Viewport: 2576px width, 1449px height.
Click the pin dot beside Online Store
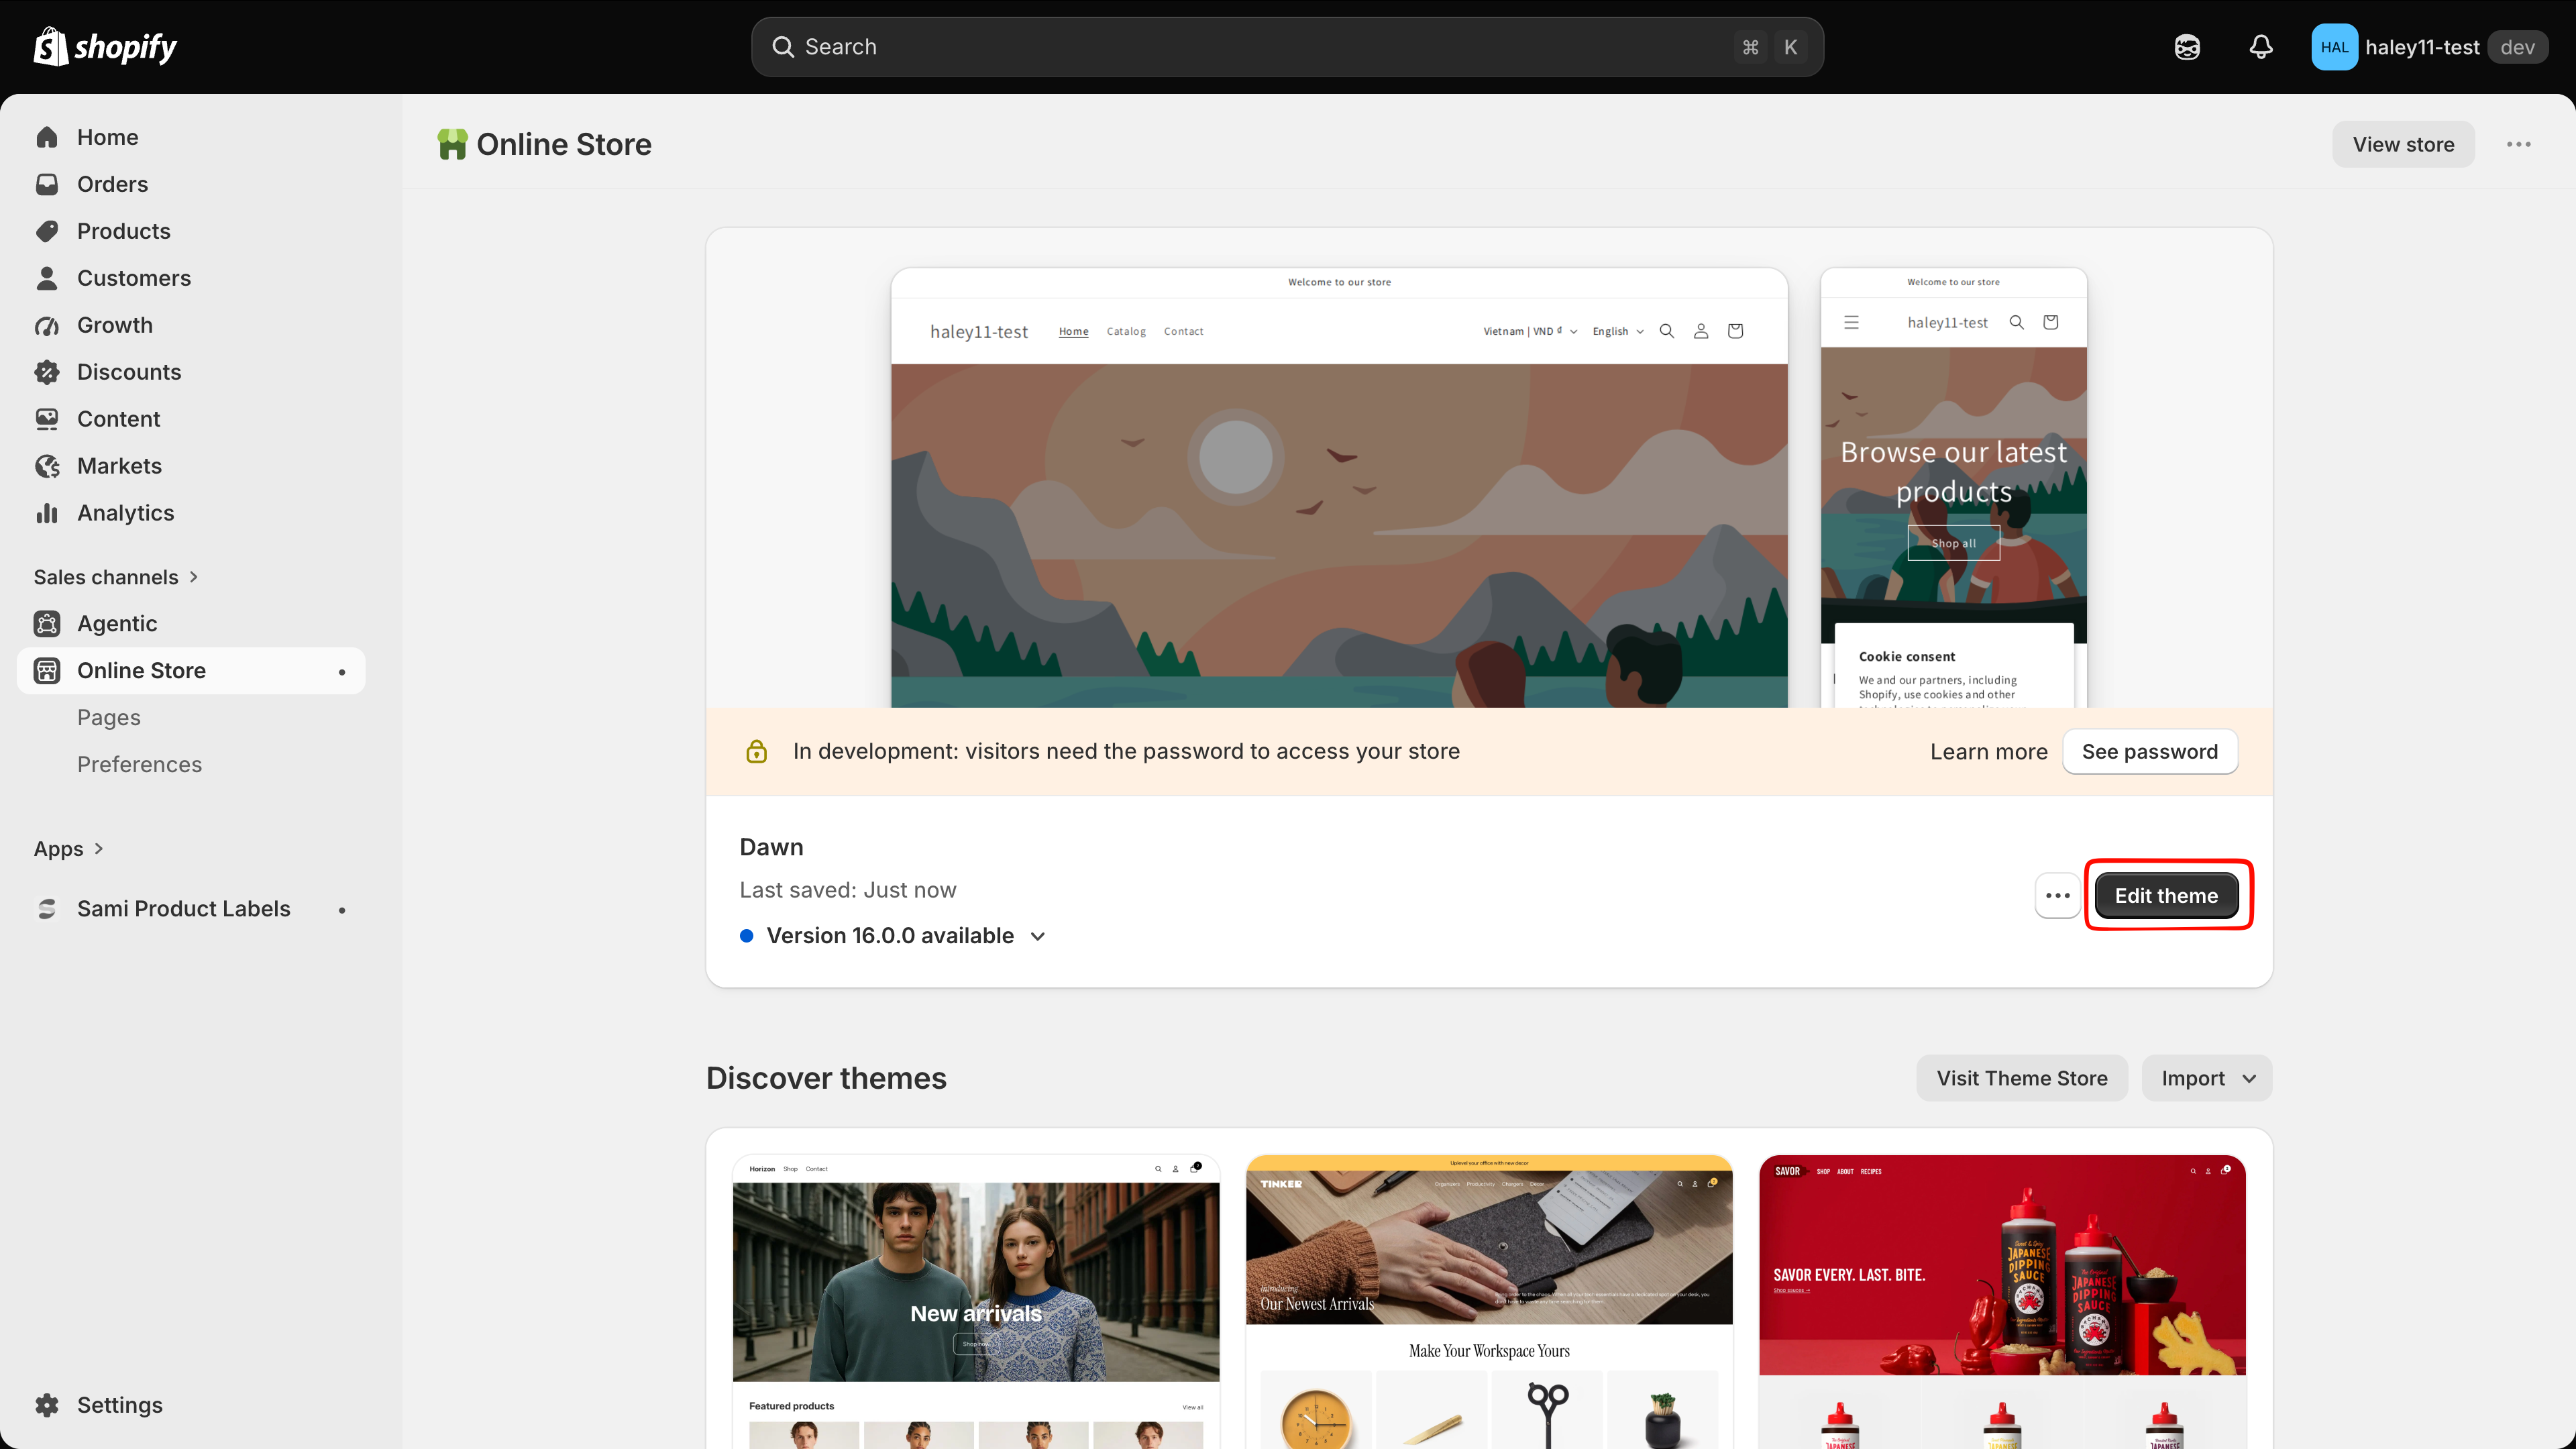342,672
